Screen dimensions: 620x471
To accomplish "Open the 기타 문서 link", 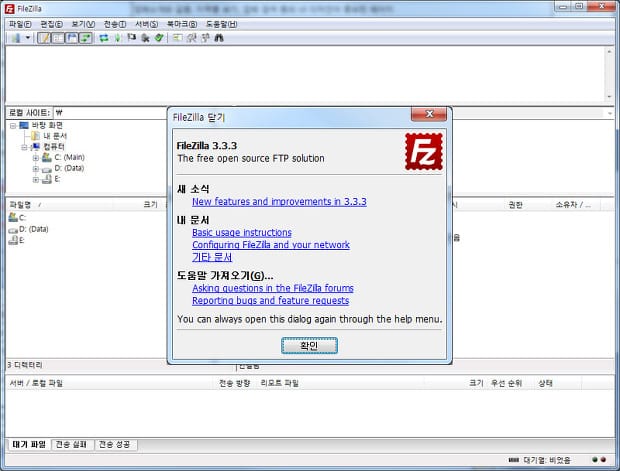I will [x=212, y=257].
